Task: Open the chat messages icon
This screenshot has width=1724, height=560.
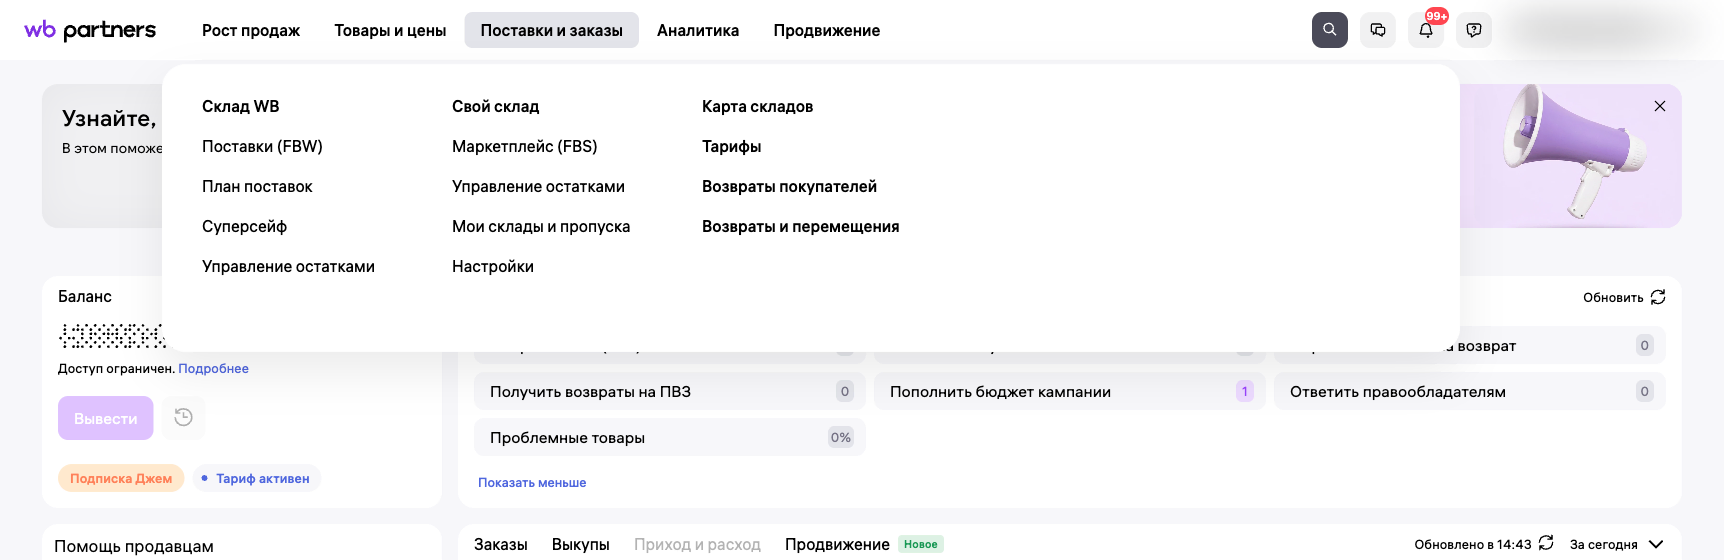Action: tap(1378, 30)
